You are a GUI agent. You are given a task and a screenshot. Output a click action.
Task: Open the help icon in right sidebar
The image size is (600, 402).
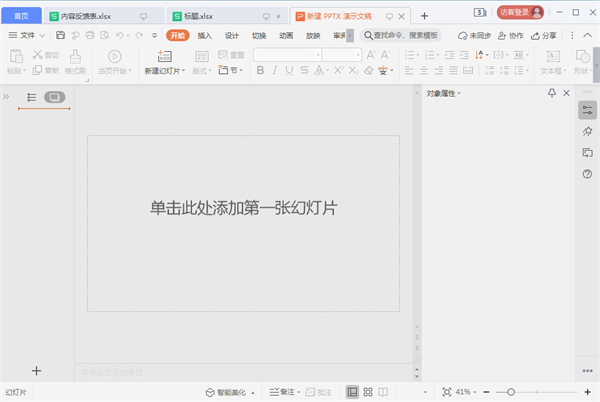coord(587,174)
